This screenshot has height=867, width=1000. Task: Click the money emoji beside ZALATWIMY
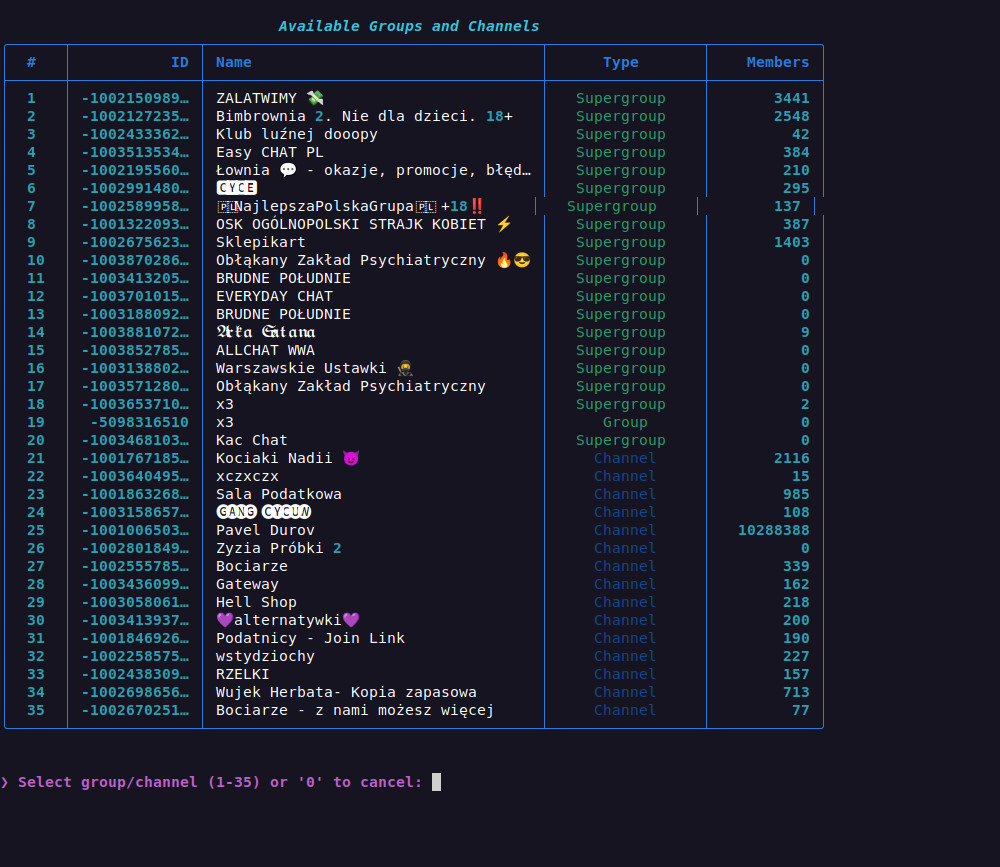click(315, 98)
